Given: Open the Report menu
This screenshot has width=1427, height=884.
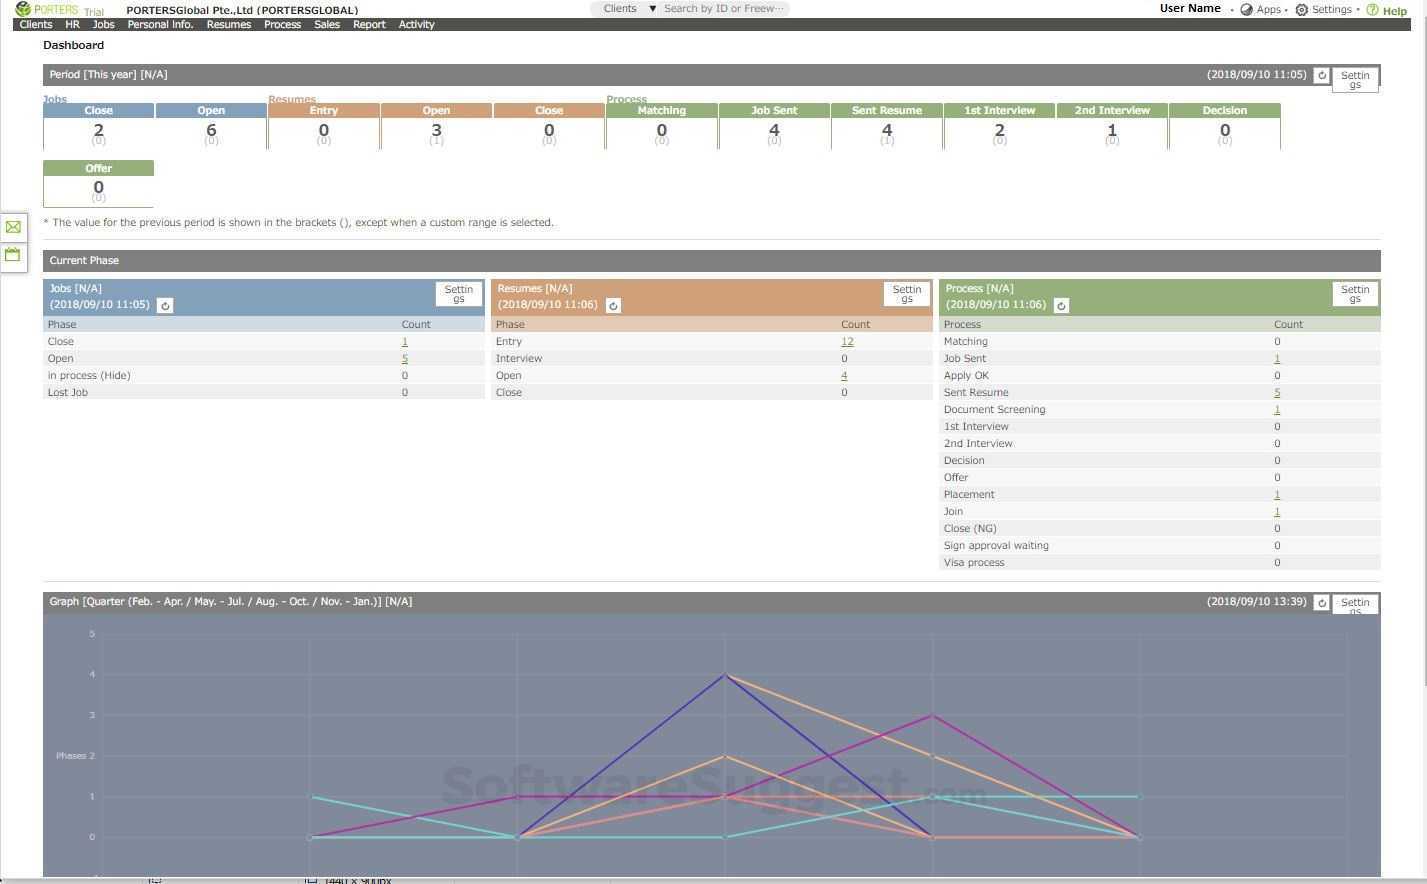Looking at the screenshot, I should (x=368, y=24).
